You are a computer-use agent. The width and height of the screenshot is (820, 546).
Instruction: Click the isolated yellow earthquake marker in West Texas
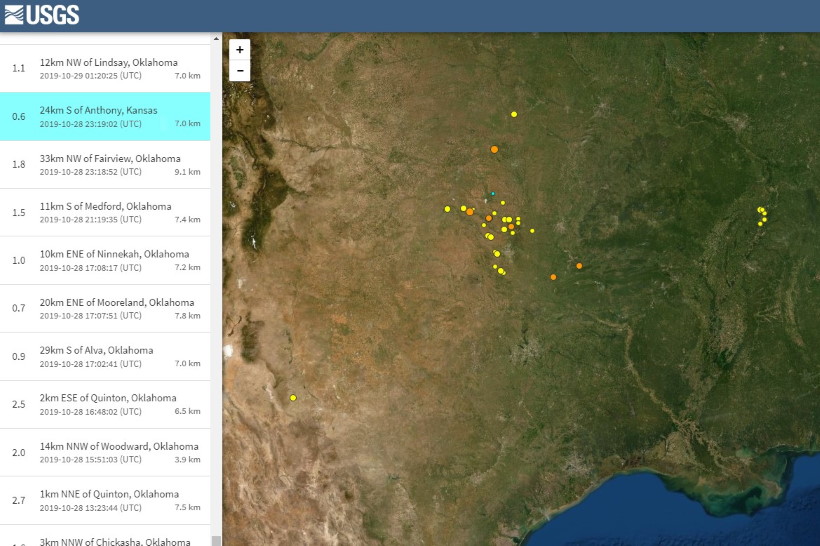click(293, 398)
